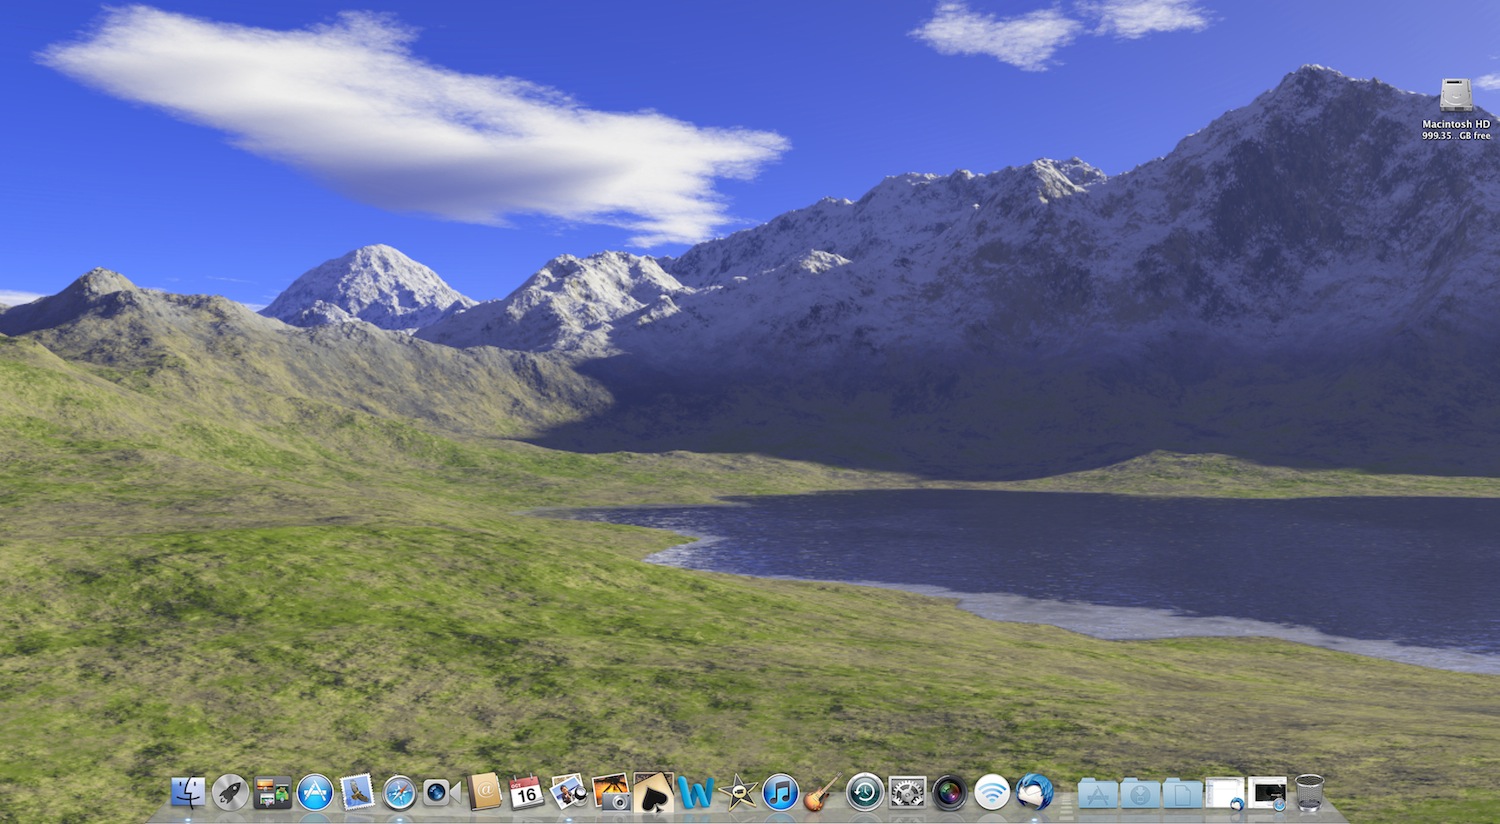The image size is (1500, 824).
Task: Open Mission Control in the Dock
Action: click(272, 793)
